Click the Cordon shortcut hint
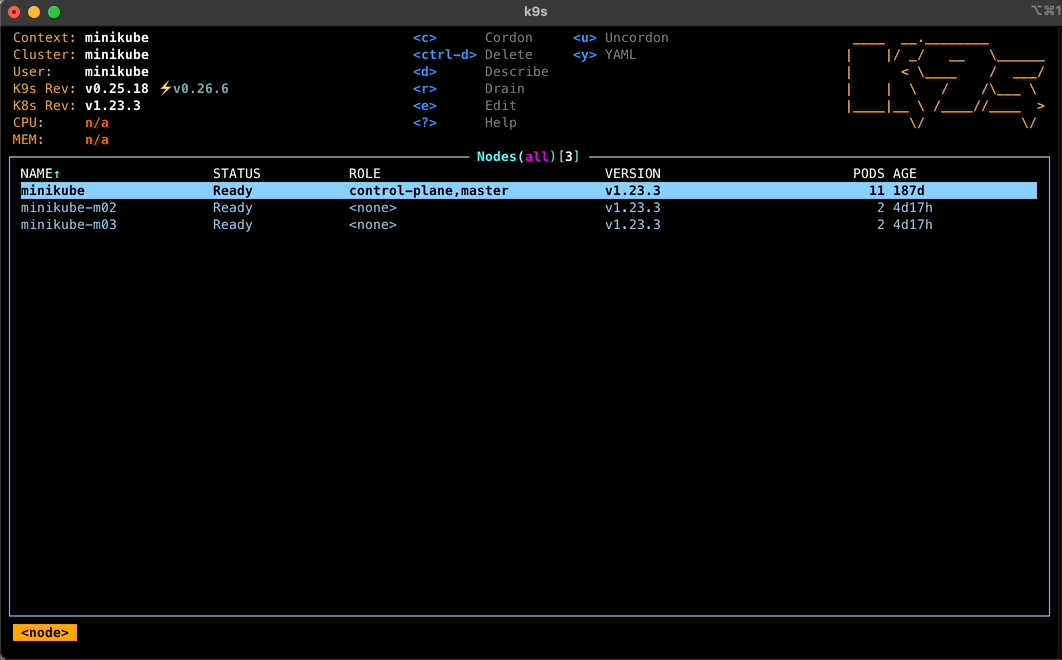This screenshot has width=1062, height=660. [509, 37]
